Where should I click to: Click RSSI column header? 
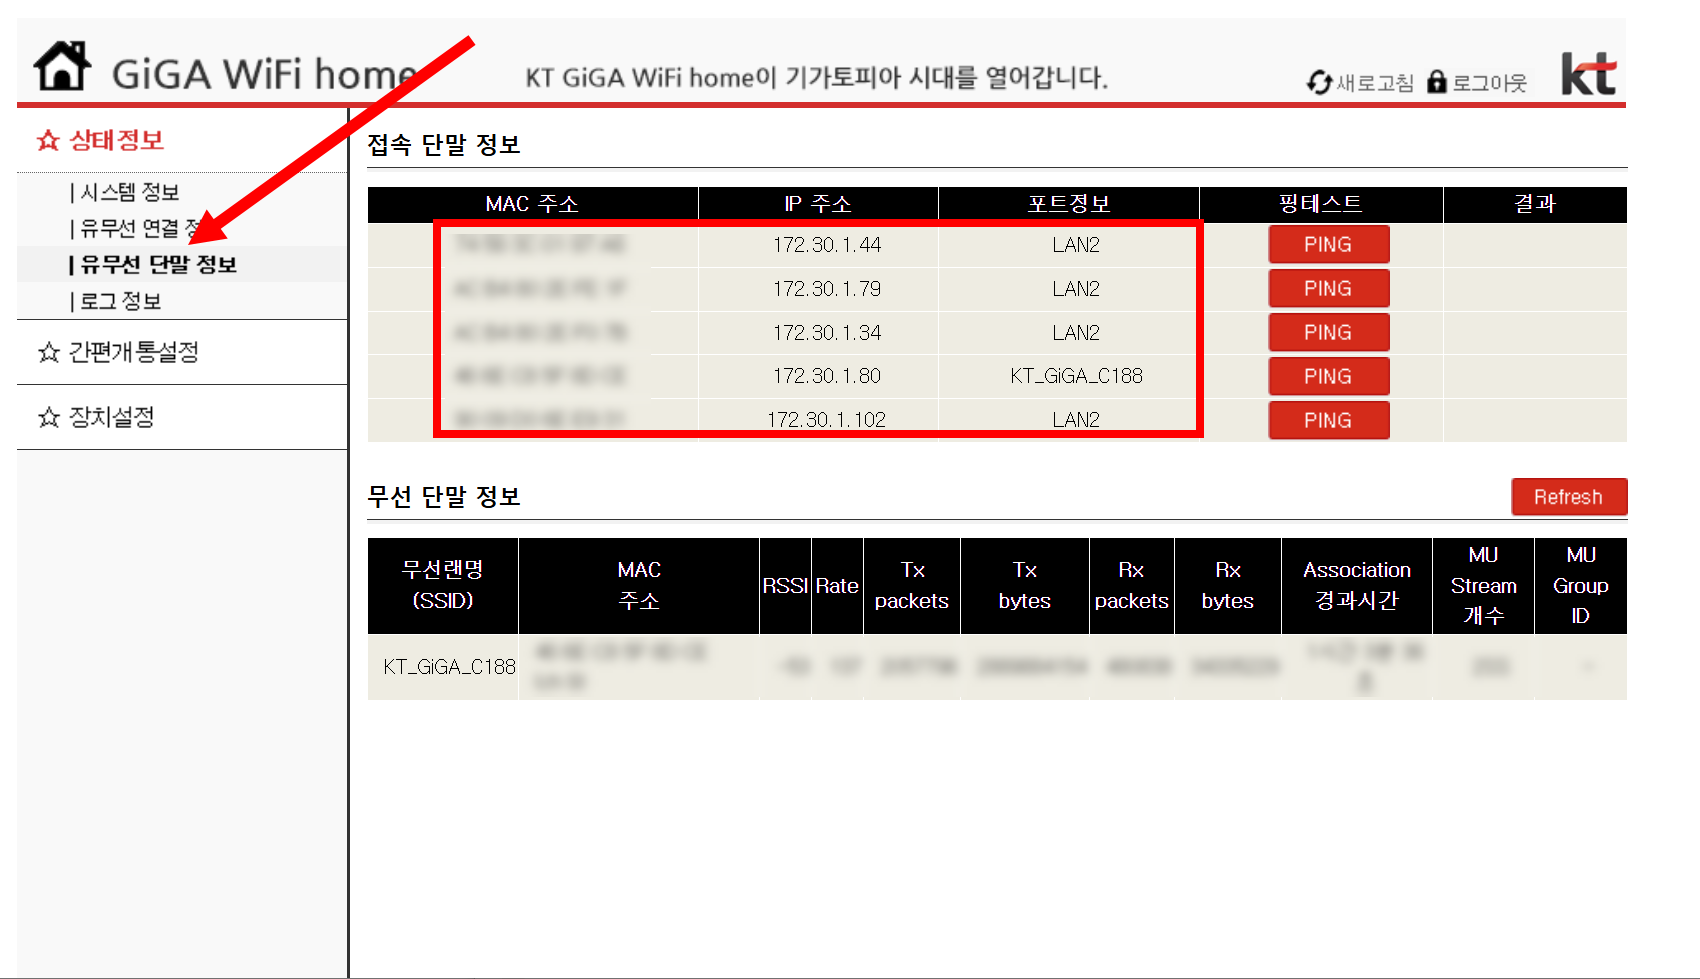click(785, 586)
